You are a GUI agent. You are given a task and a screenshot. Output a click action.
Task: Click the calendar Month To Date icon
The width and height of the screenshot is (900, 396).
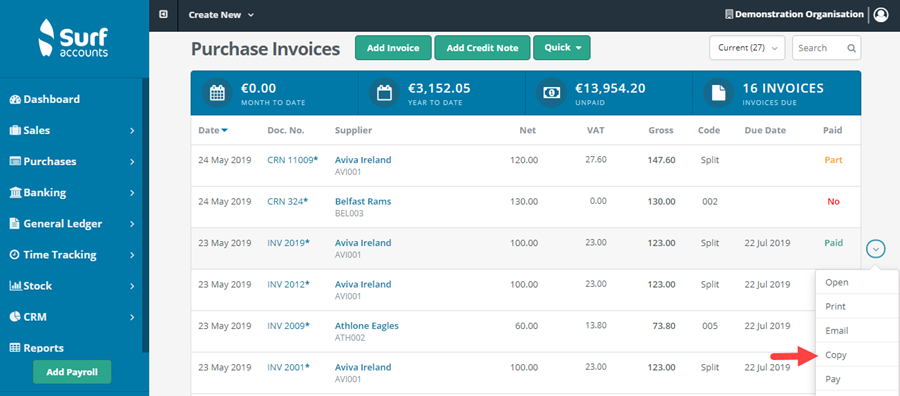point(217,93)
